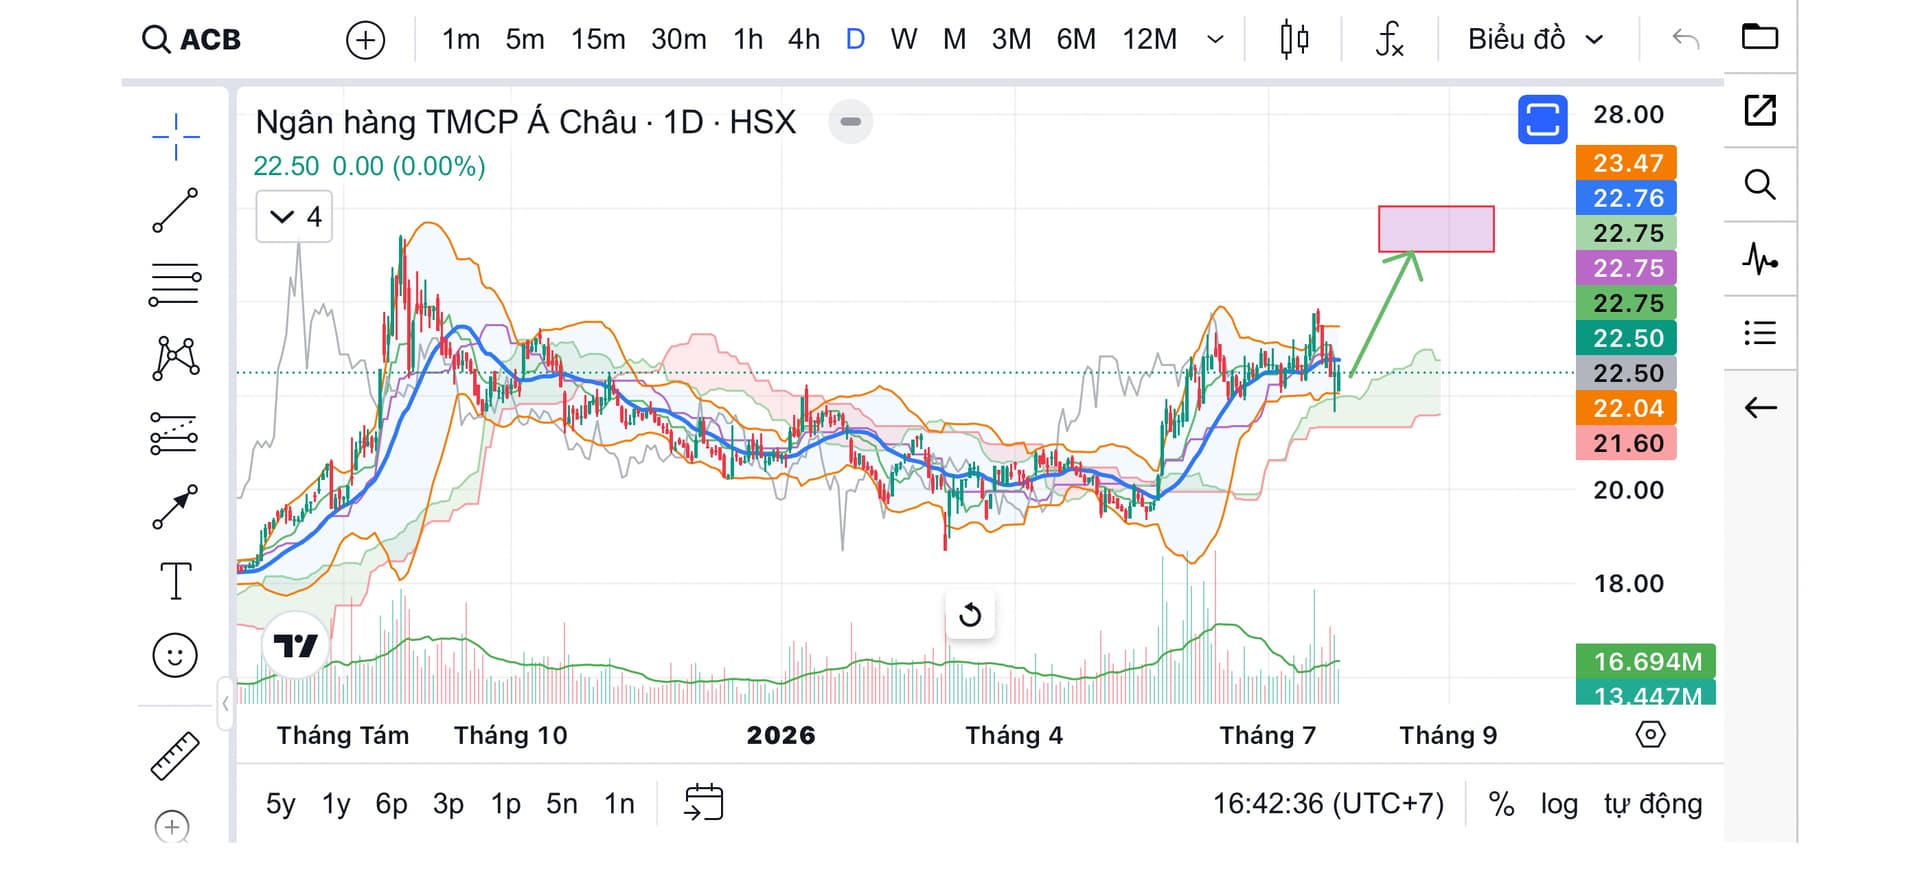Open the timezone menu showing 16:42:36 (UTC+7)
The width and height of the screenshot is (1920, 886).
pyautogui.click(x=1328, y=804)
